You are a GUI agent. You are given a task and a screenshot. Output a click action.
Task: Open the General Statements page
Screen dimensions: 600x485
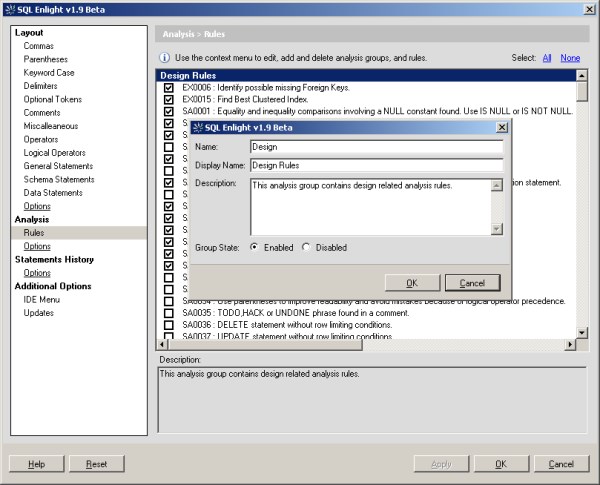coord(59,166)
